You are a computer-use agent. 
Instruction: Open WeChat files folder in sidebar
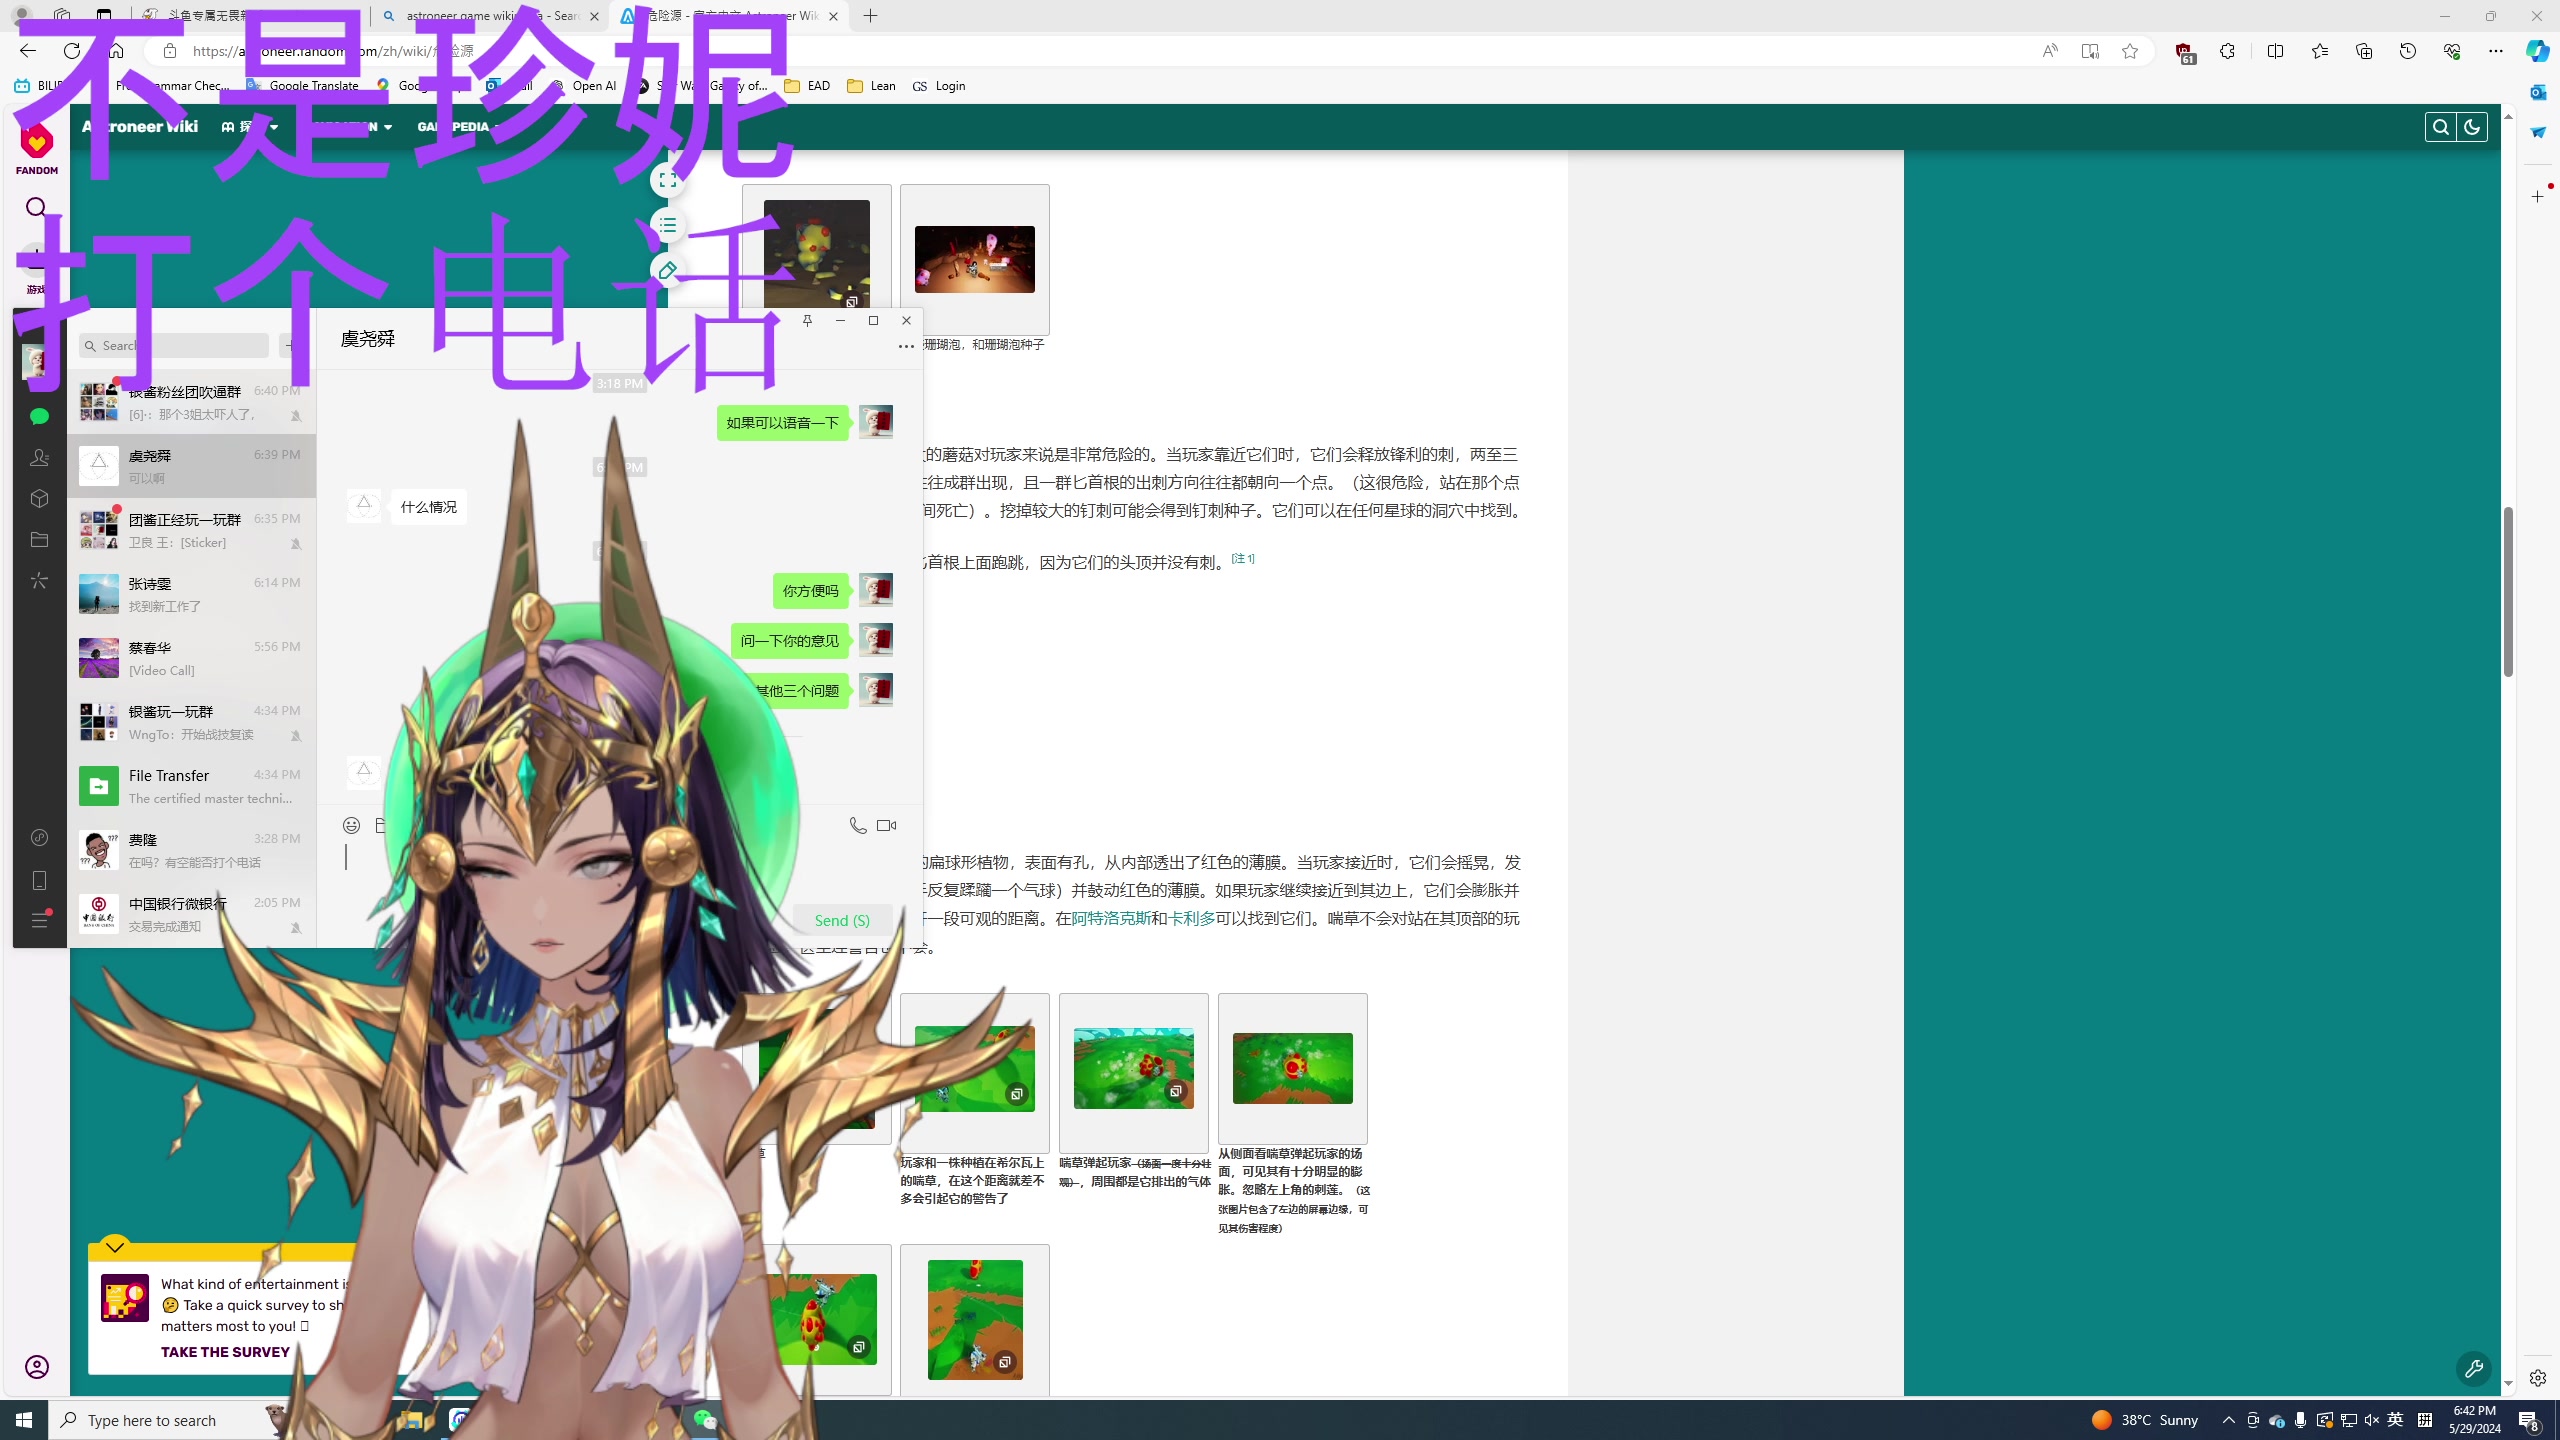tap(39, 540)
